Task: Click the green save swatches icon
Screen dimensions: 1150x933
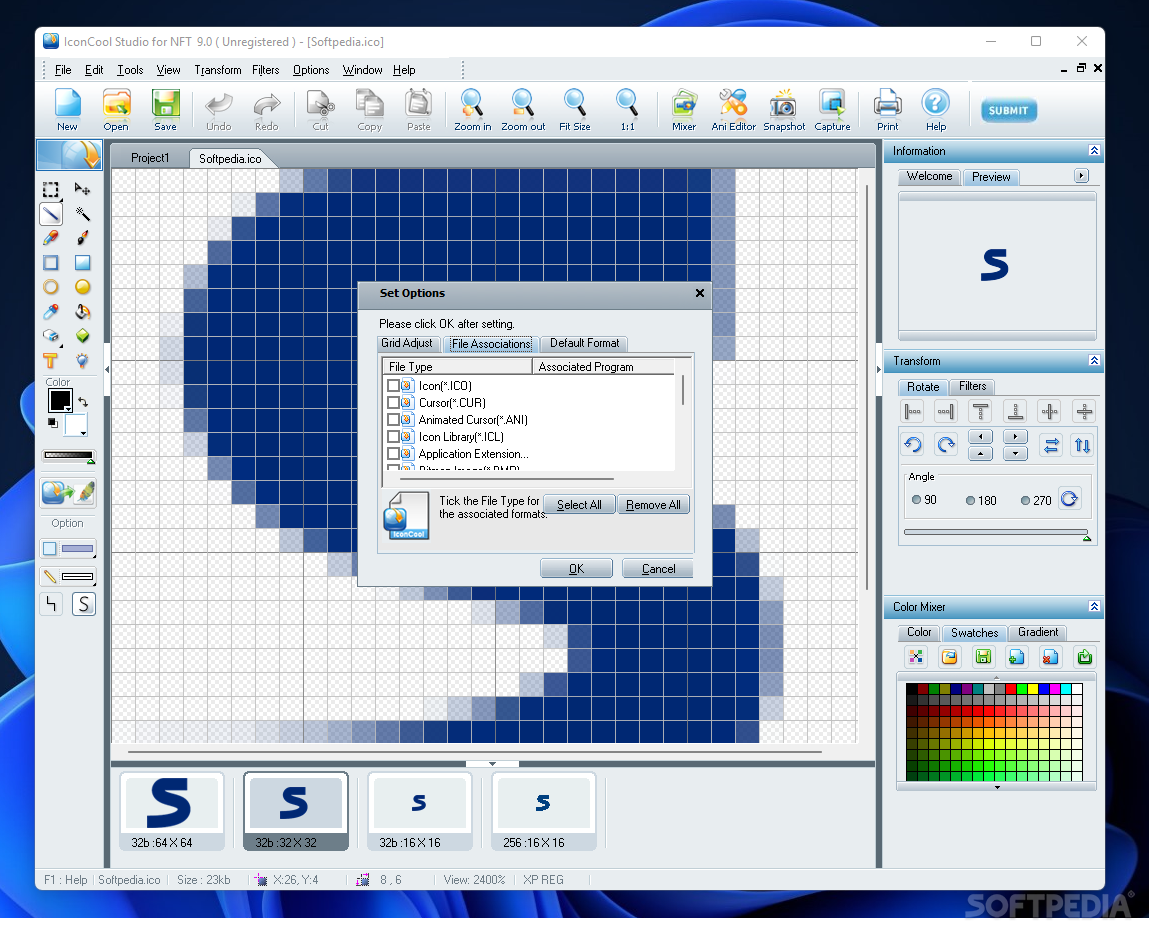Action: (x=983, y=656)
